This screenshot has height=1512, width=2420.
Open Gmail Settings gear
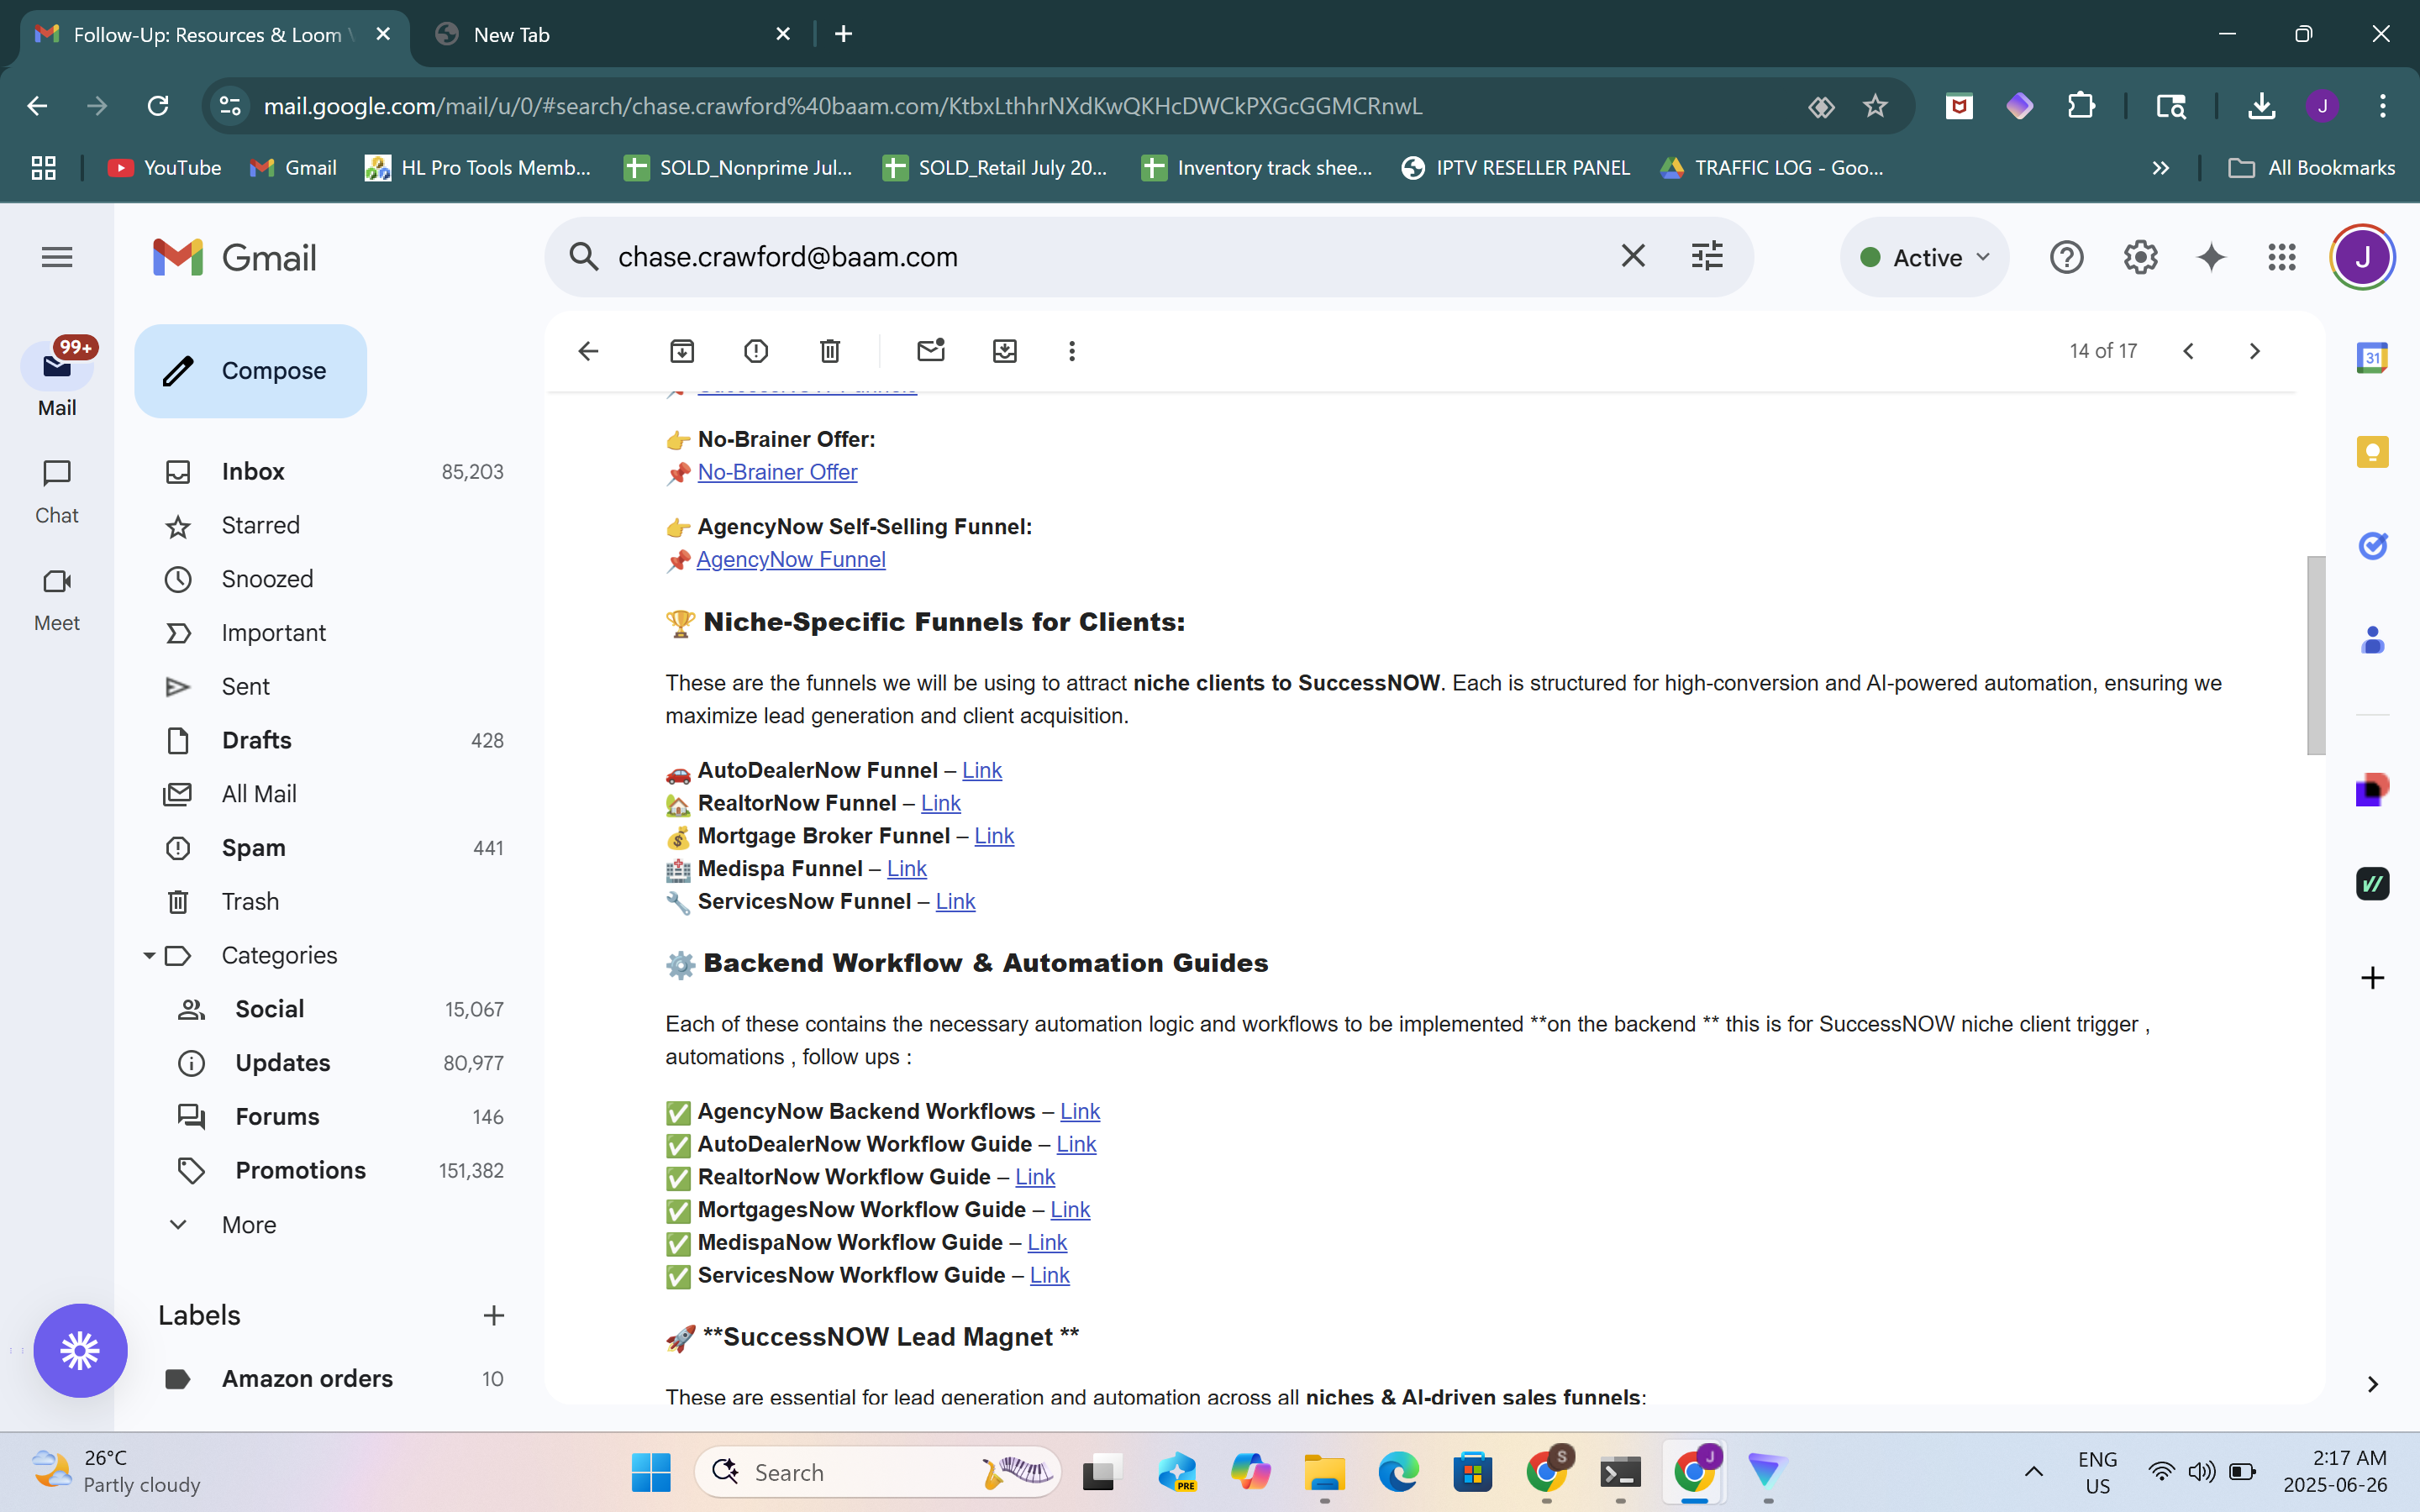[x=2140, y=258]
